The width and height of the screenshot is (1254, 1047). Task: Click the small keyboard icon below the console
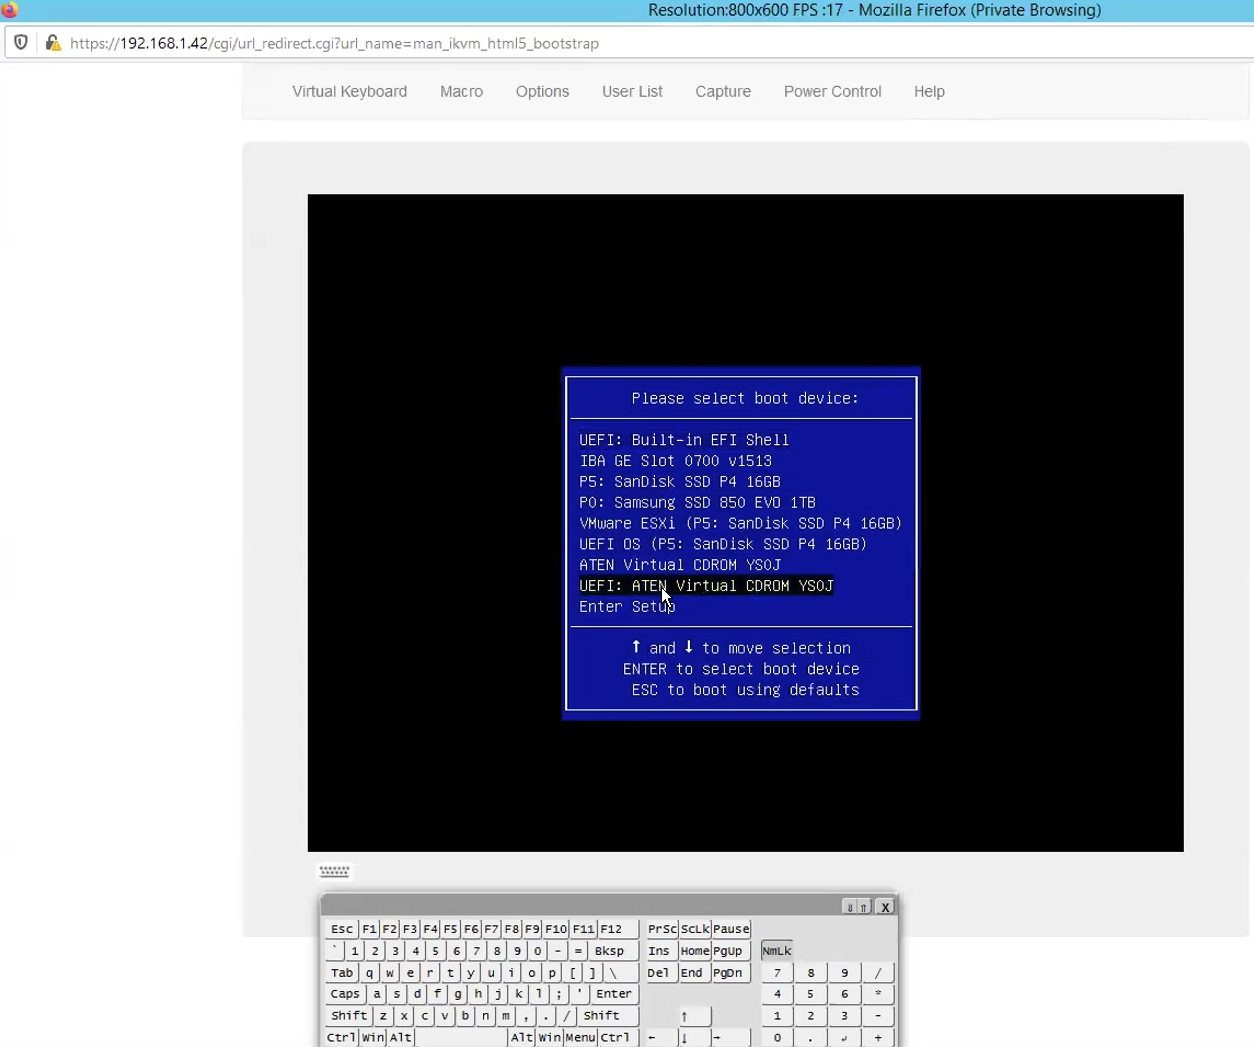pos(334,872)
